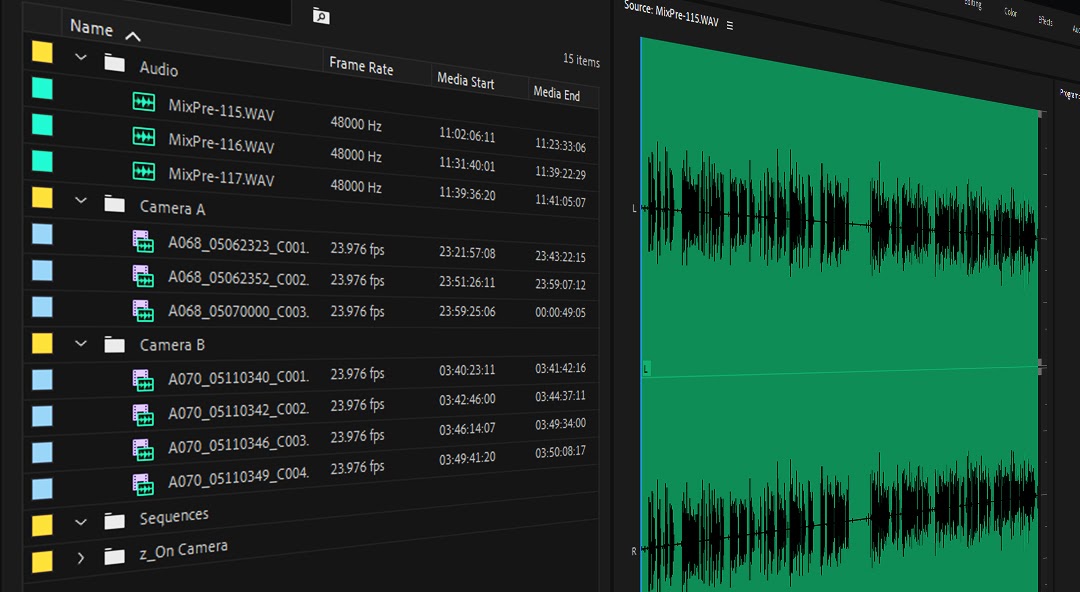
Task: Reverse sort order with Name column arrow
Action: [x=133, y=36]
